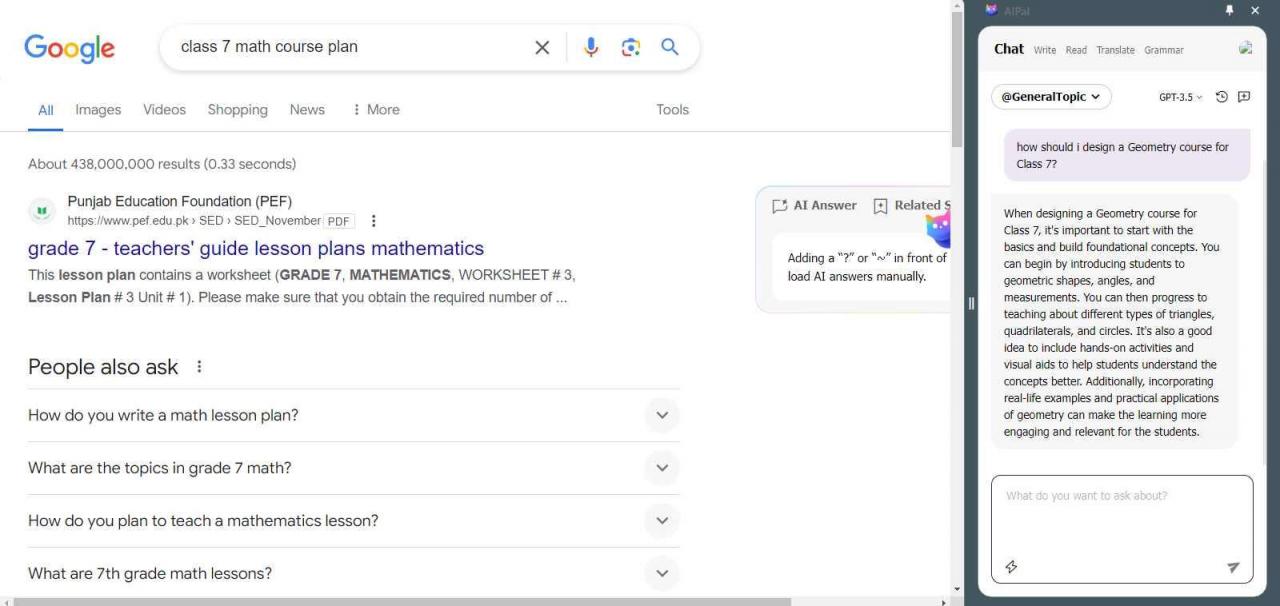1280x606 pixels.
Task: Expand "What are 7th grade math lessons?"
Action: click(x=661, y=573)
